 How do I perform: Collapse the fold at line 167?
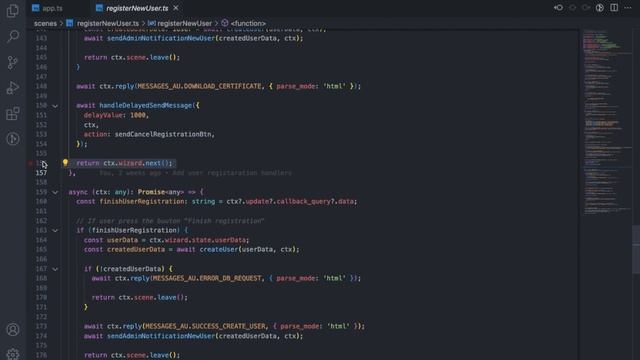pyautogui.click(x=55, y=269)
